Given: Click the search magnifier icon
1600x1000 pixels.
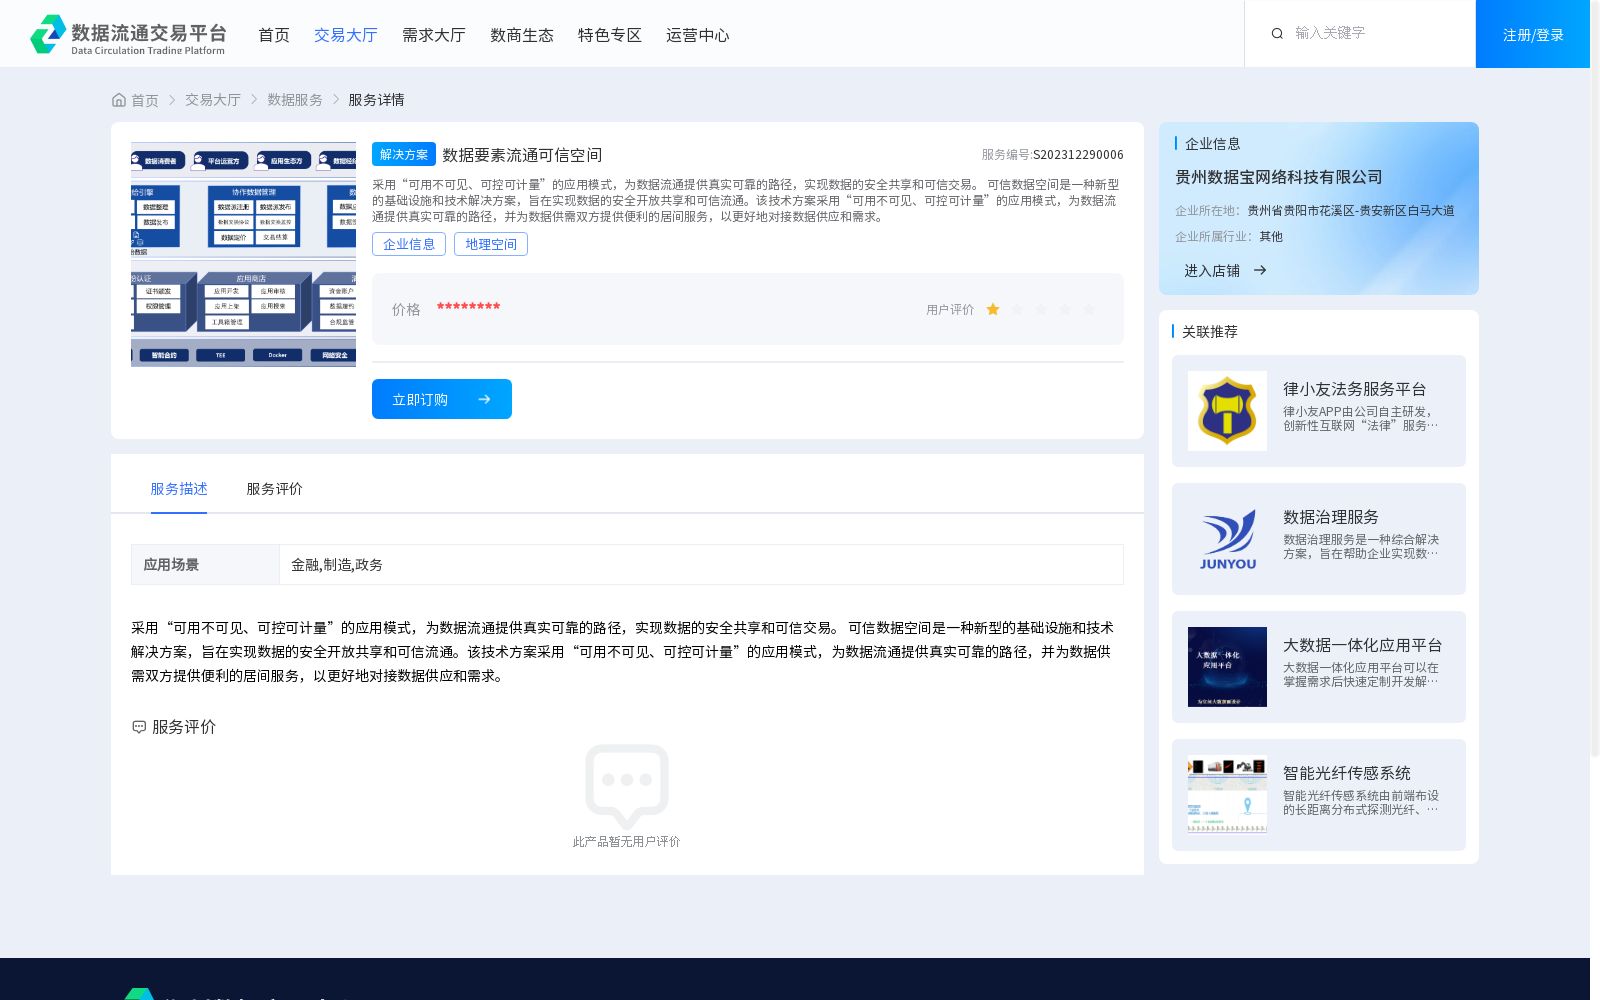Looking at the screenshot, I should coord(1277,34).
